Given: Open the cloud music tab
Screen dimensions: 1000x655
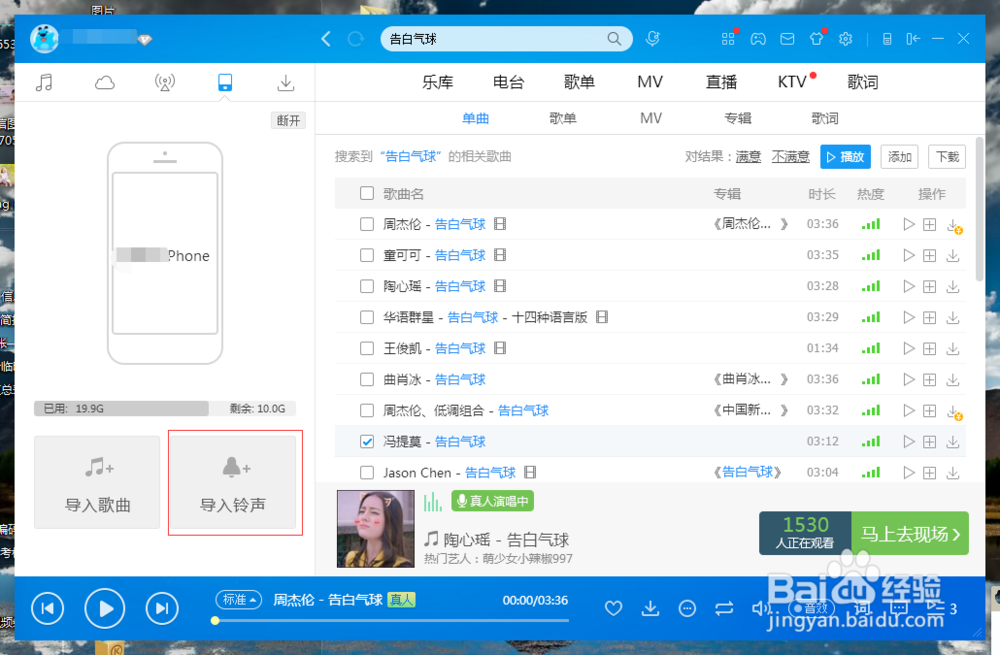Looking at the screenshot, I should [x=105, y=82].
